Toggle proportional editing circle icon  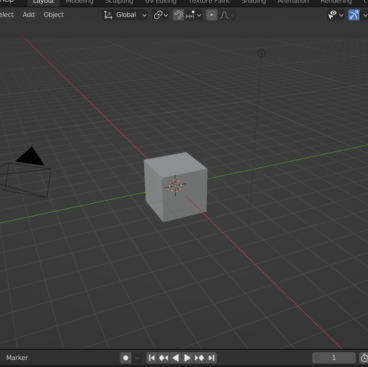pyautogui.click(x=212, y=15)
